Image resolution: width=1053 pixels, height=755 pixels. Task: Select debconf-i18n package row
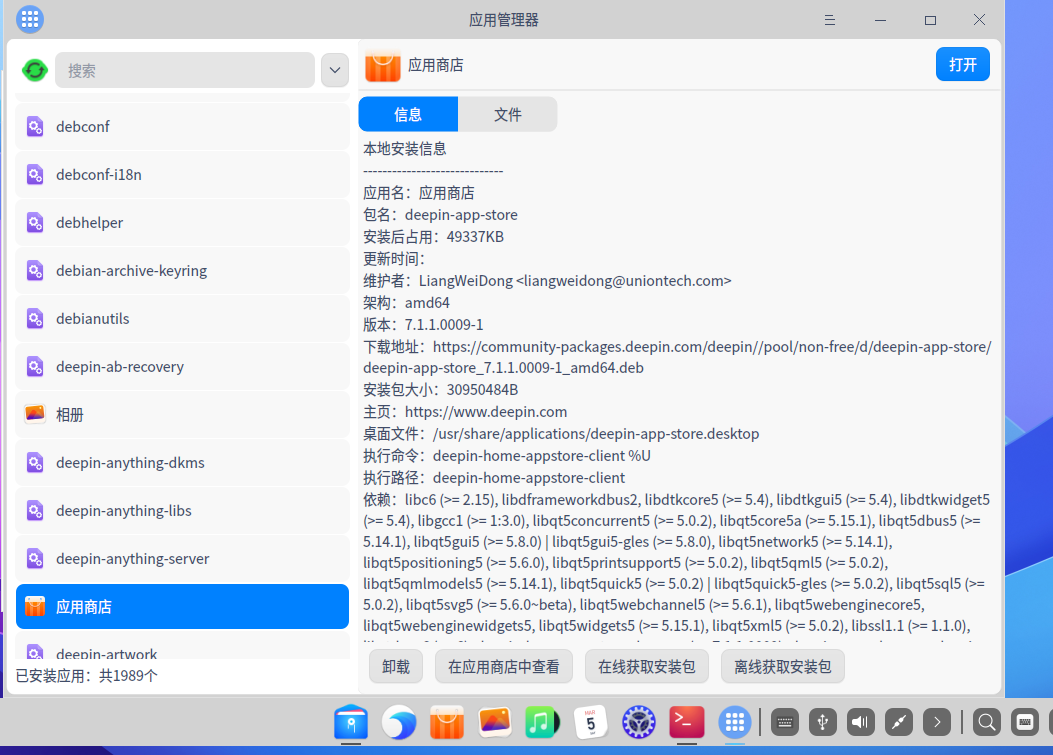pyautogui.click(x=182, y=175)
